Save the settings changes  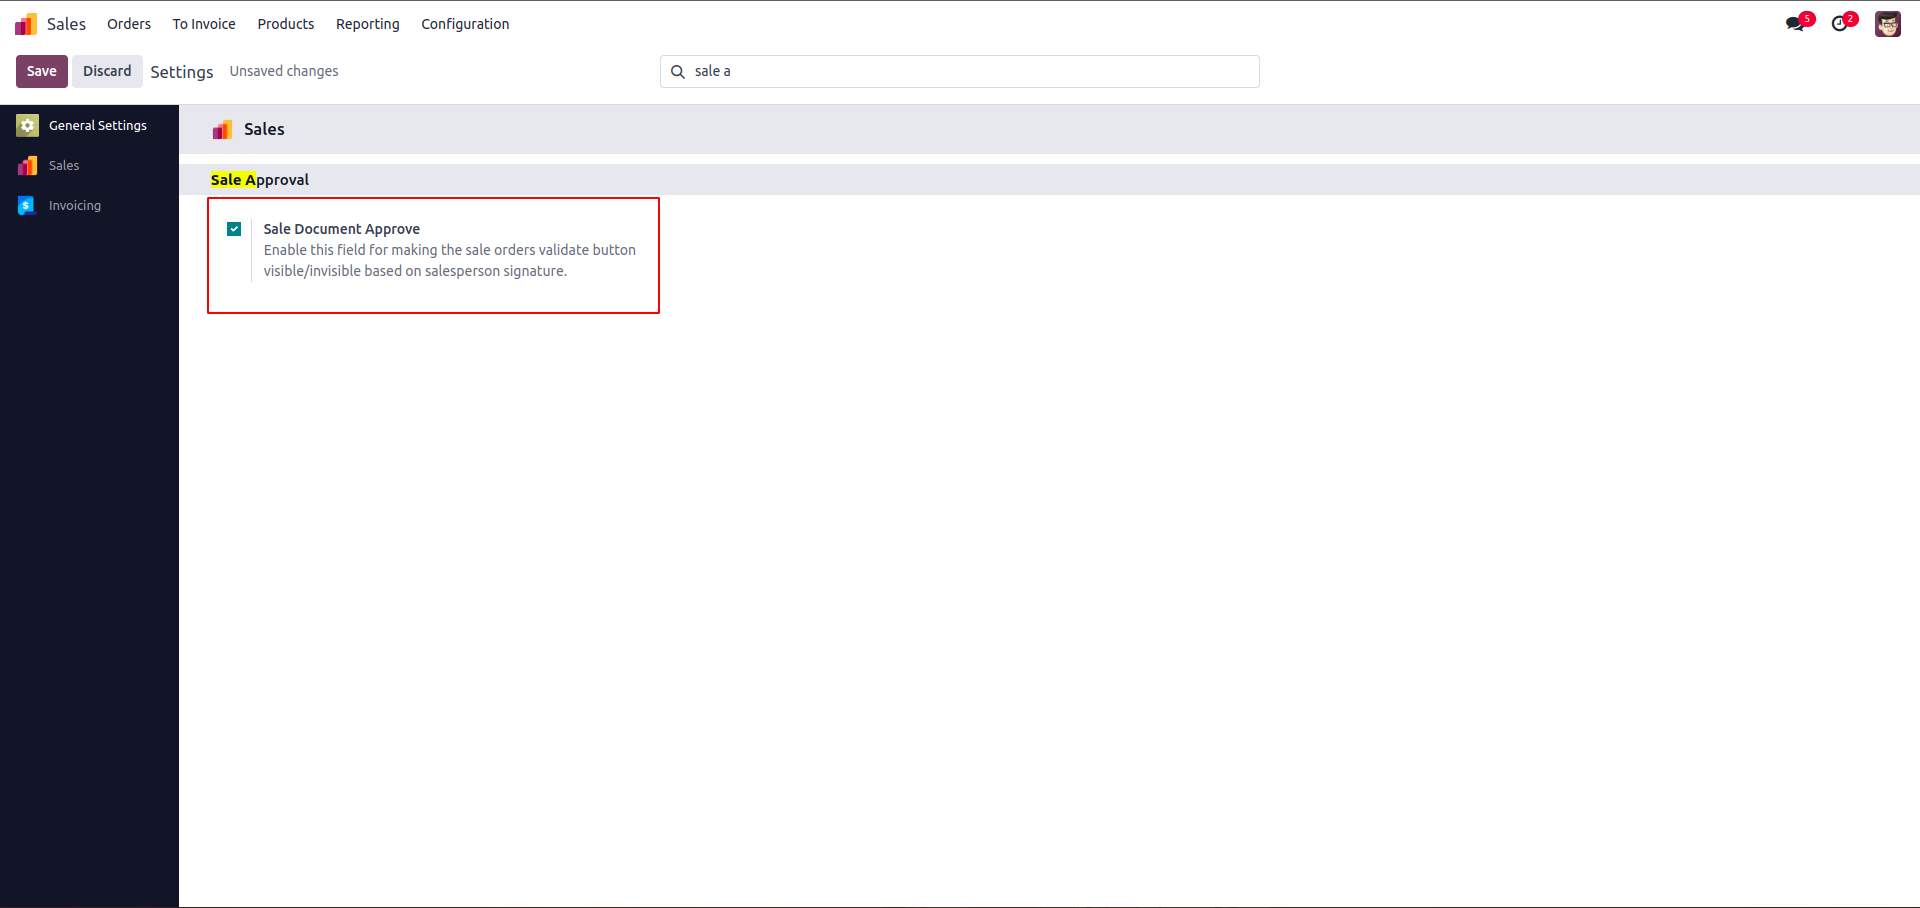tap(42, 71)
